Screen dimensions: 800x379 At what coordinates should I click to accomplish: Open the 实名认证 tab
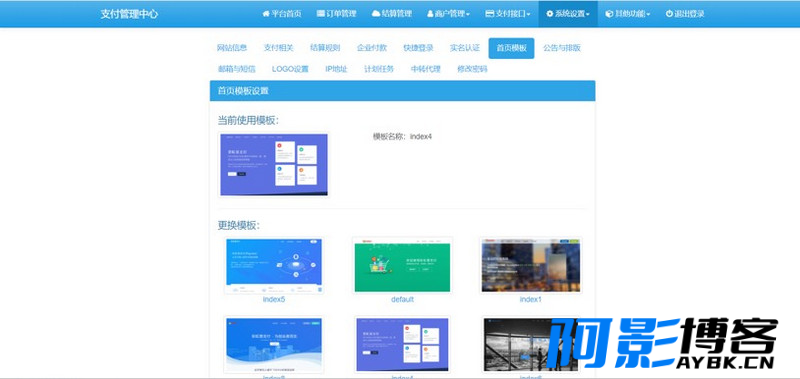pos(465,48)
